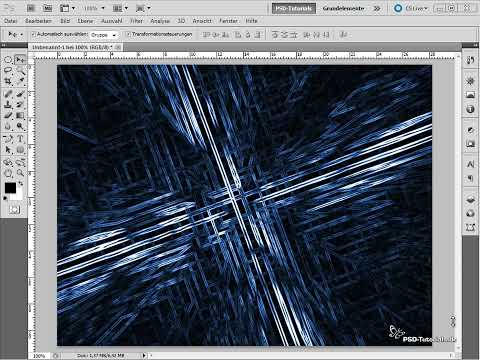
Task: Select the Crop tool
Action: (x=8, y=81)
